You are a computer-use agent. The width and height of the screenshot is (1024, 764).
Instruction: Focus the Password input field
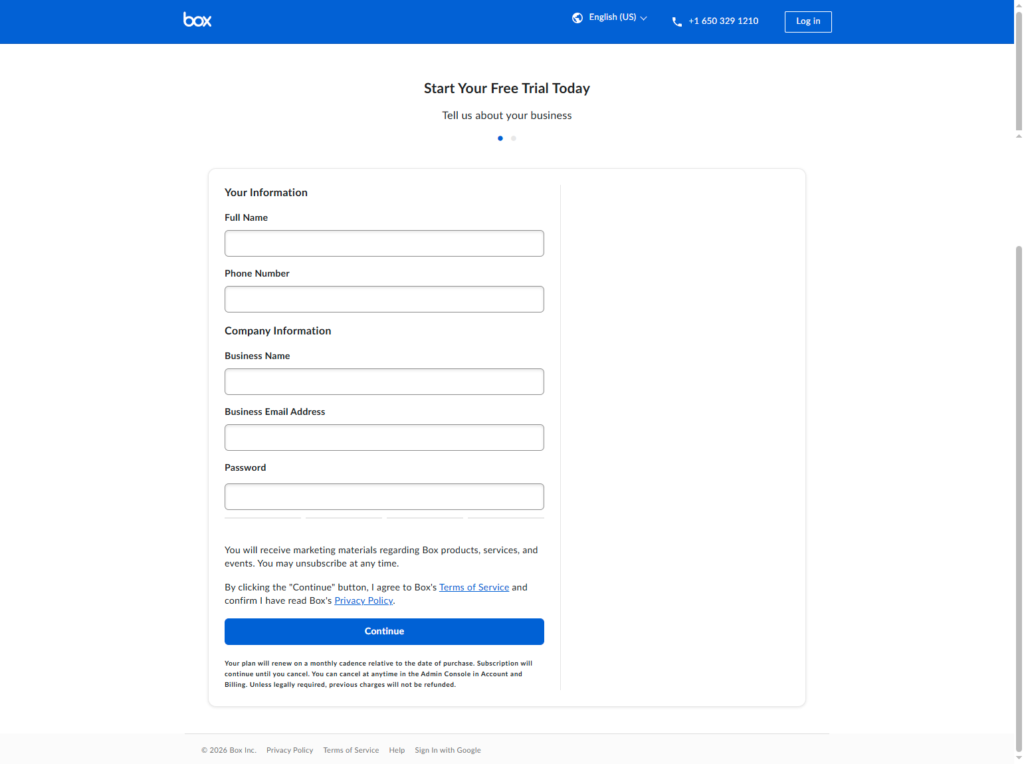tap(384, 496)
